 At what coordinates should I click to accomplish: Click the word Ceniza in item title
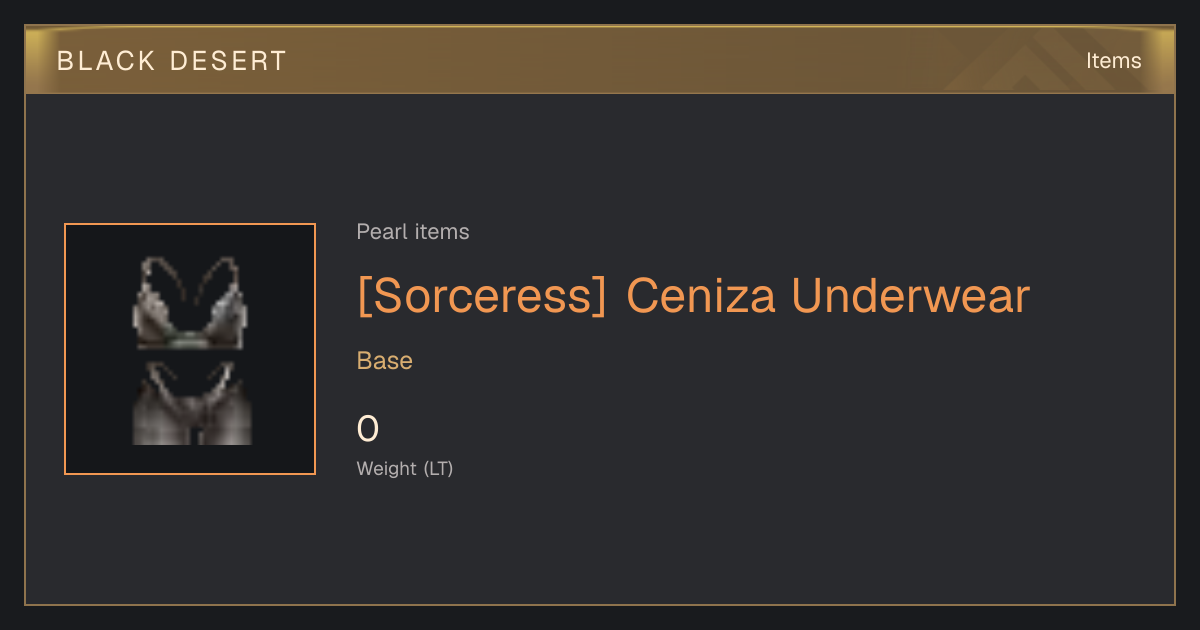pyautogui.click(x=701, y=296)
